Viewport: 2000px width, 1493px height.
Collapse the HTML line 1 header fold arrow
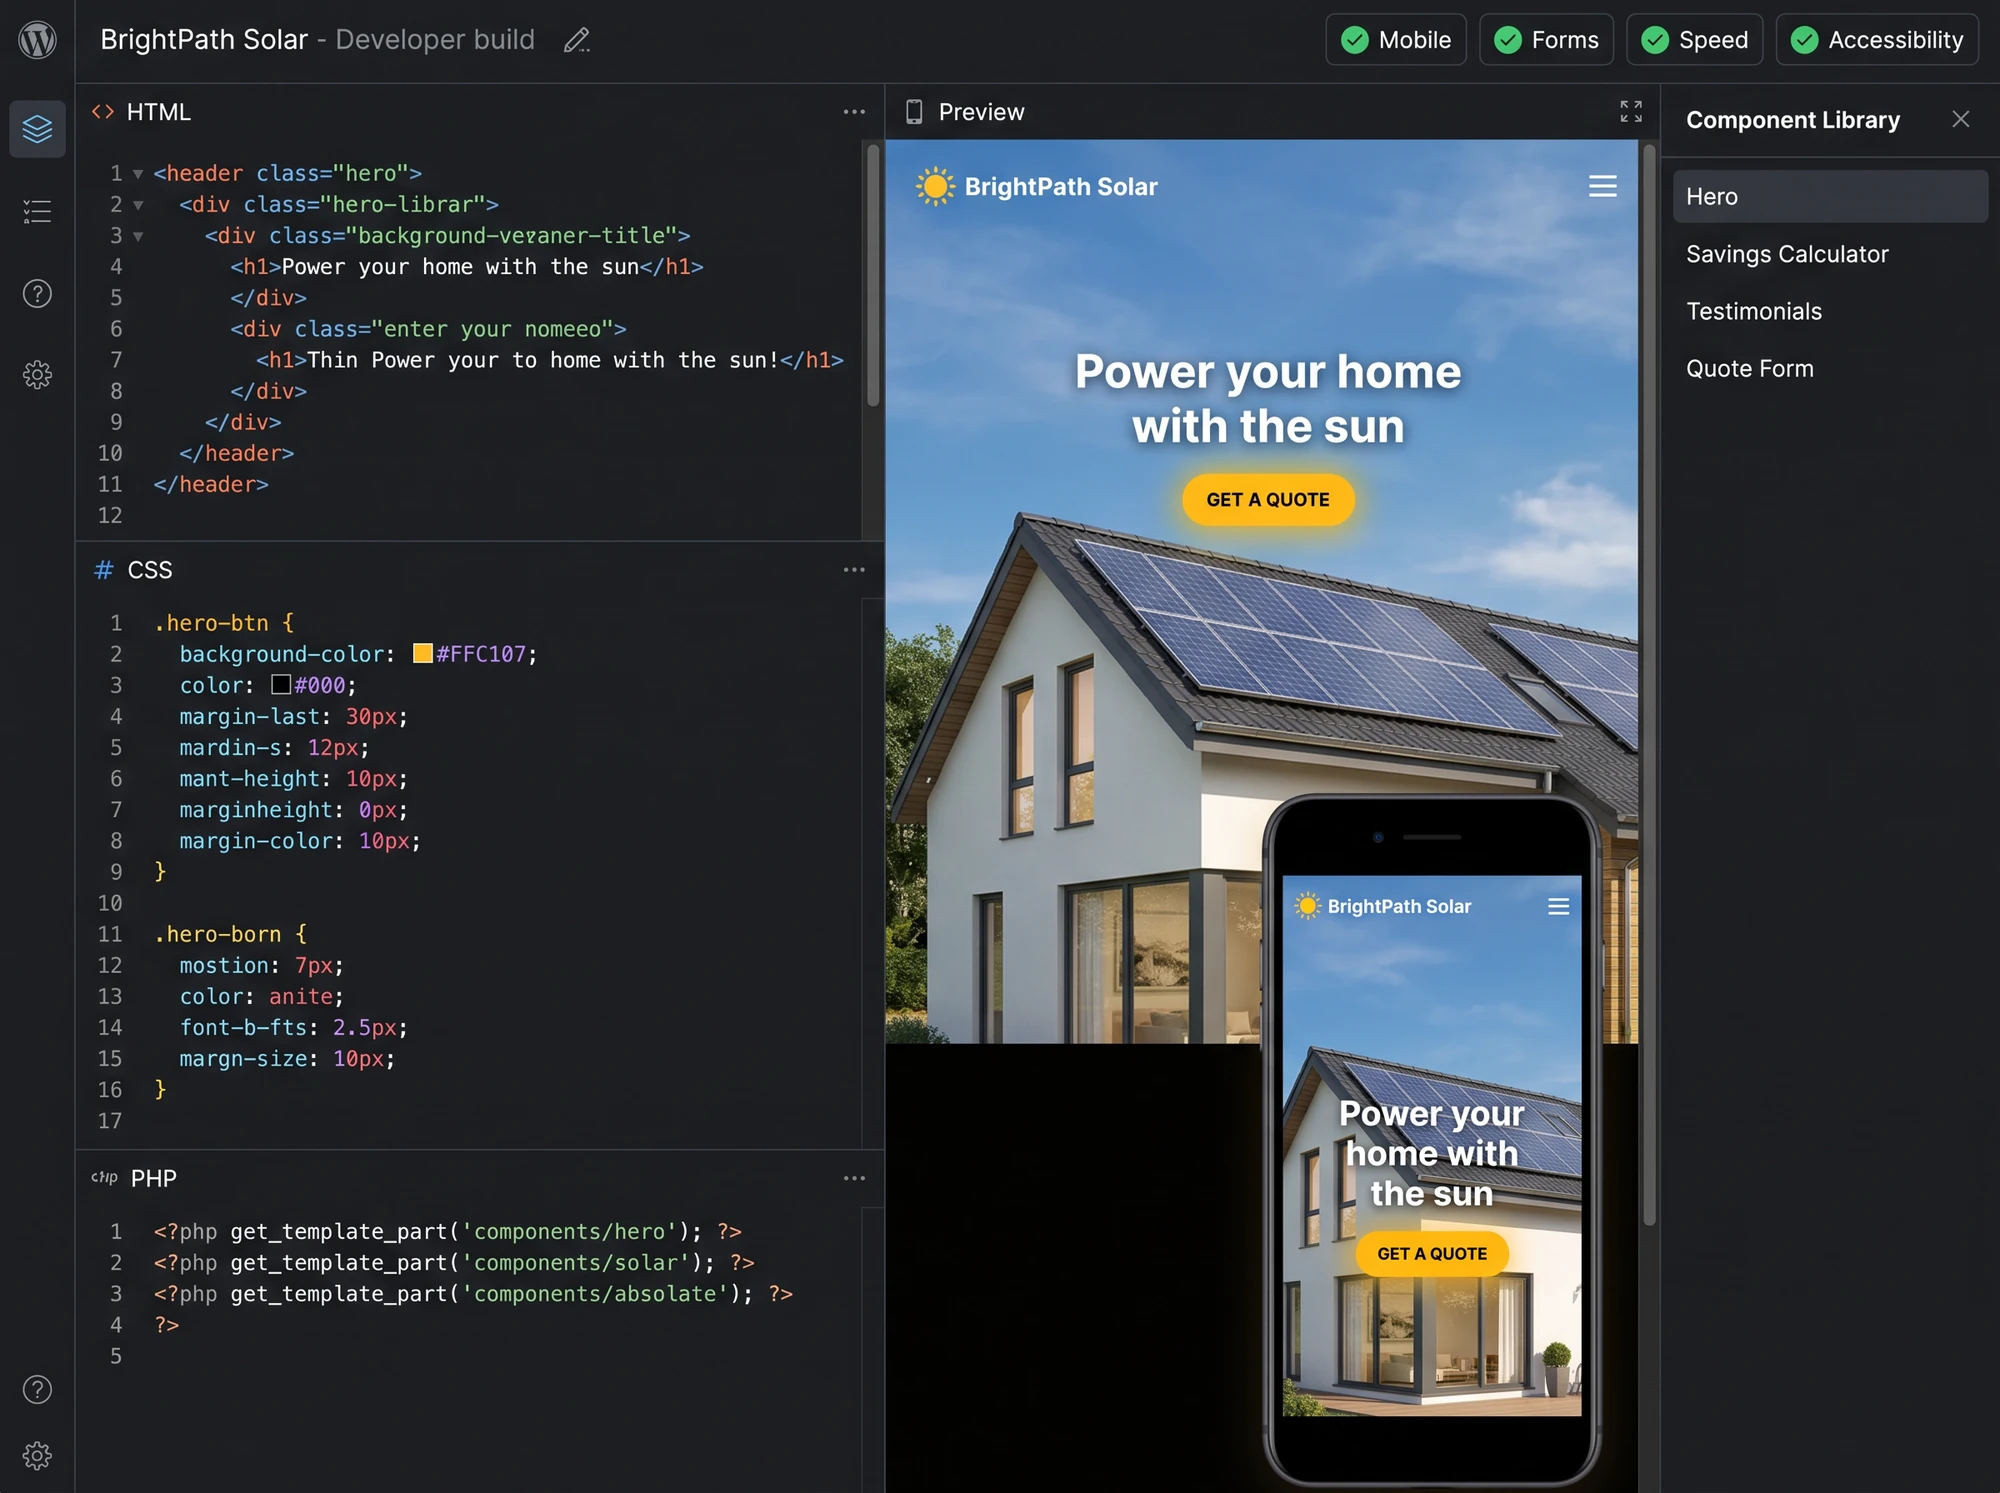click(x=138, y=174)
